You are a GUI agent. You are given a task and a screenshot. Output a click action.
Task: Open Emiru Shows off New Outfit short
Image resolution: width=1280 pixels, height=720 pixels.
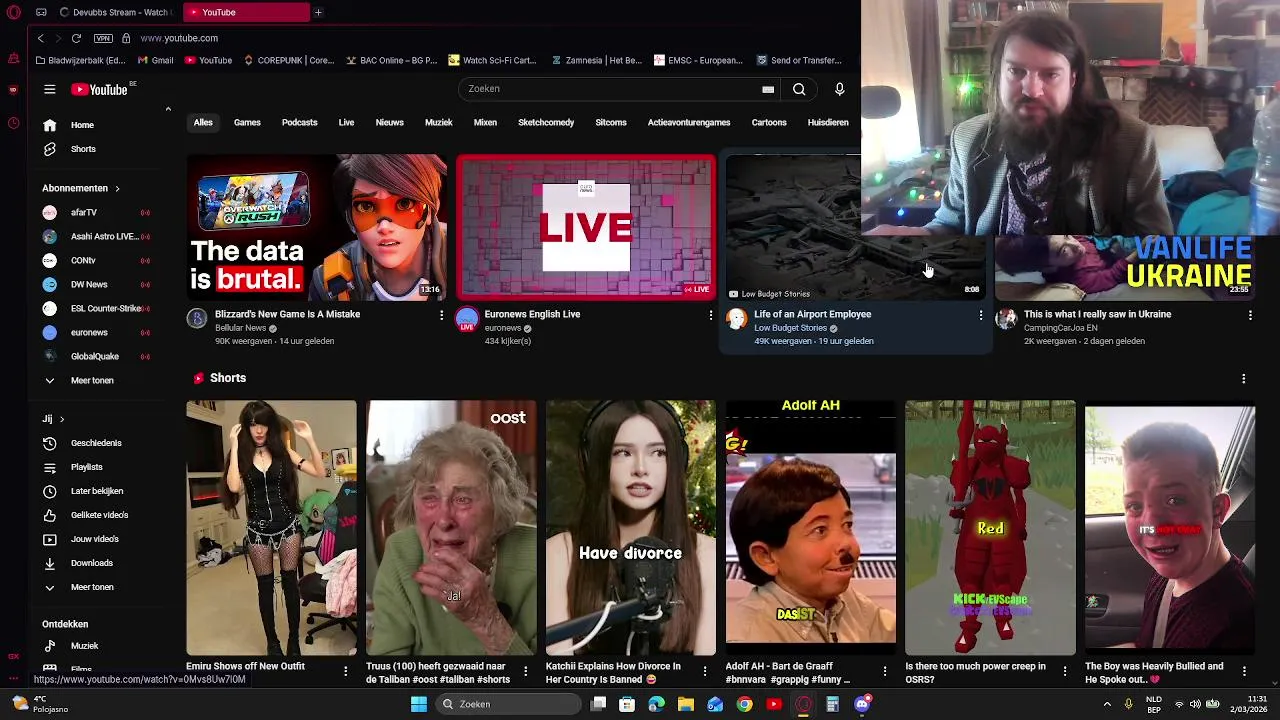pos(271,528)
